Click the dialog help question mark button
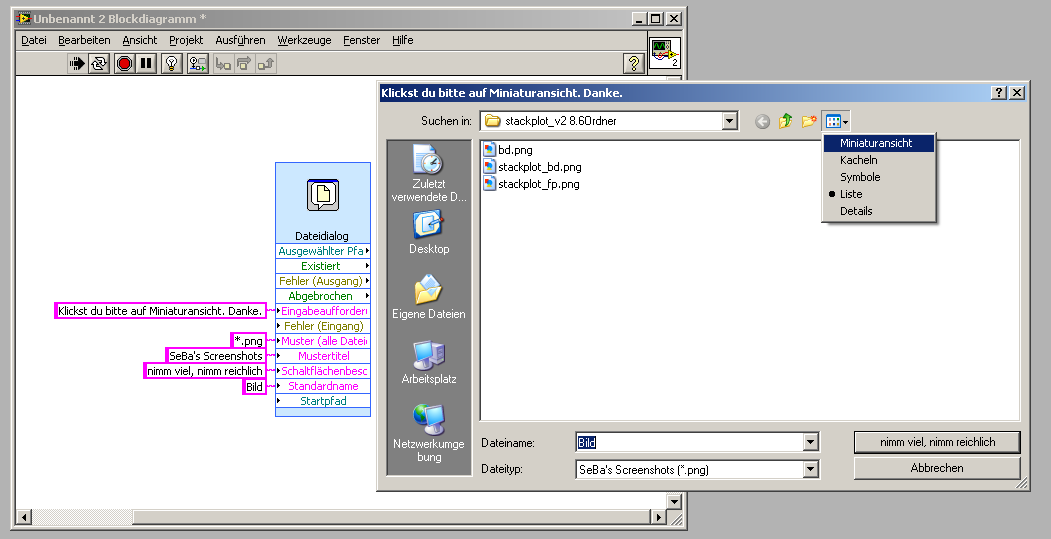 pyautogui.click(x=999, y=93)
